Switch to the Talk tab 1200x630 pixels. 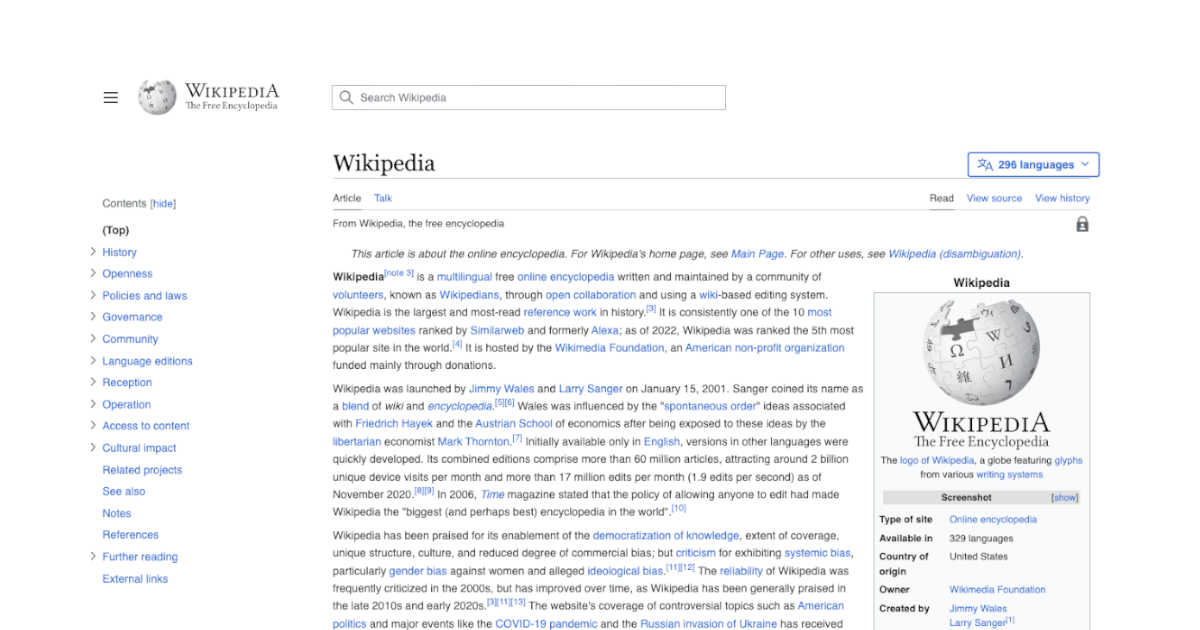383,198
